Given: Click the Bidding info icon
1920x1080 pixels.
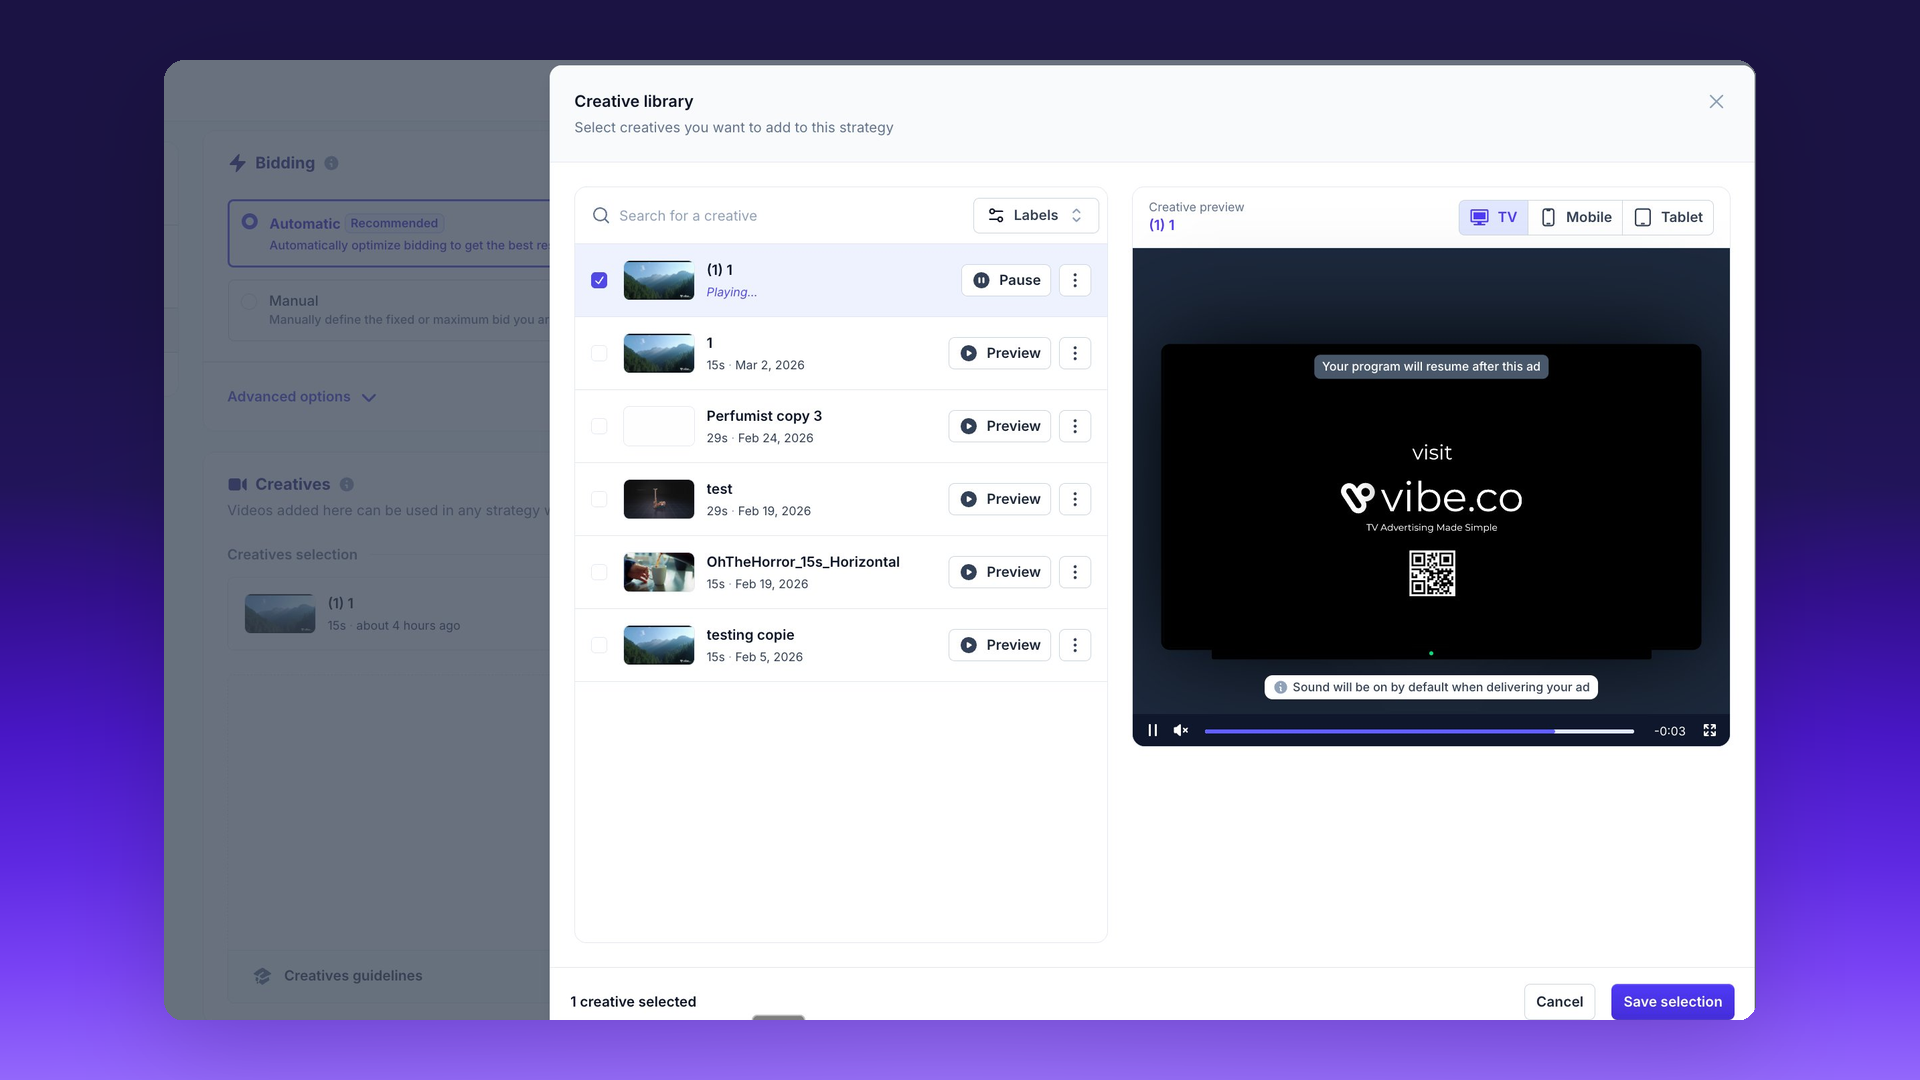Looking at the screenshot, I should (331, 163).
